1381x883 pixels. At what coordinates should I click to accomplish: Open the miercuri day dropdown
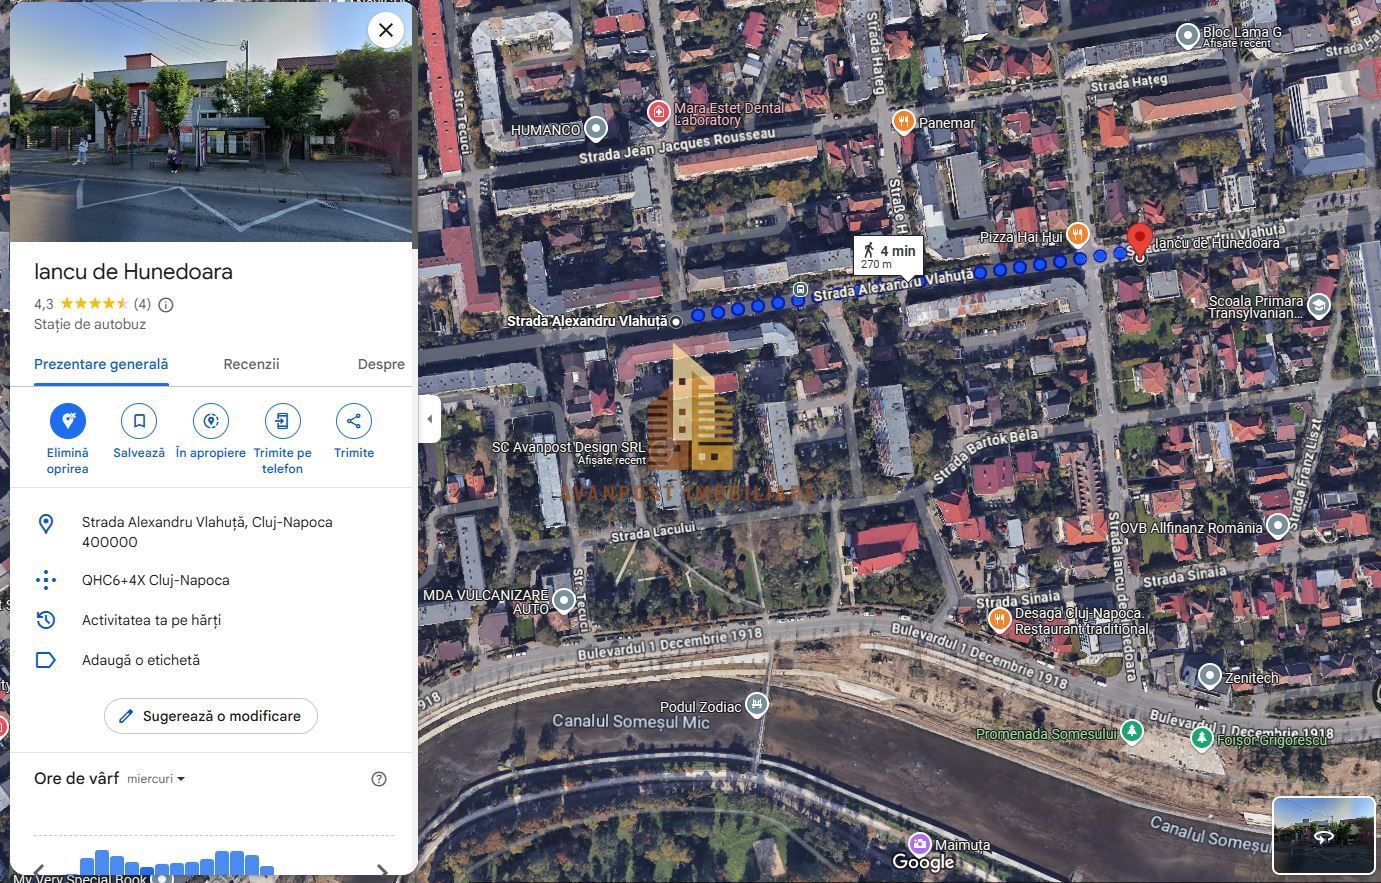[156, 779]
